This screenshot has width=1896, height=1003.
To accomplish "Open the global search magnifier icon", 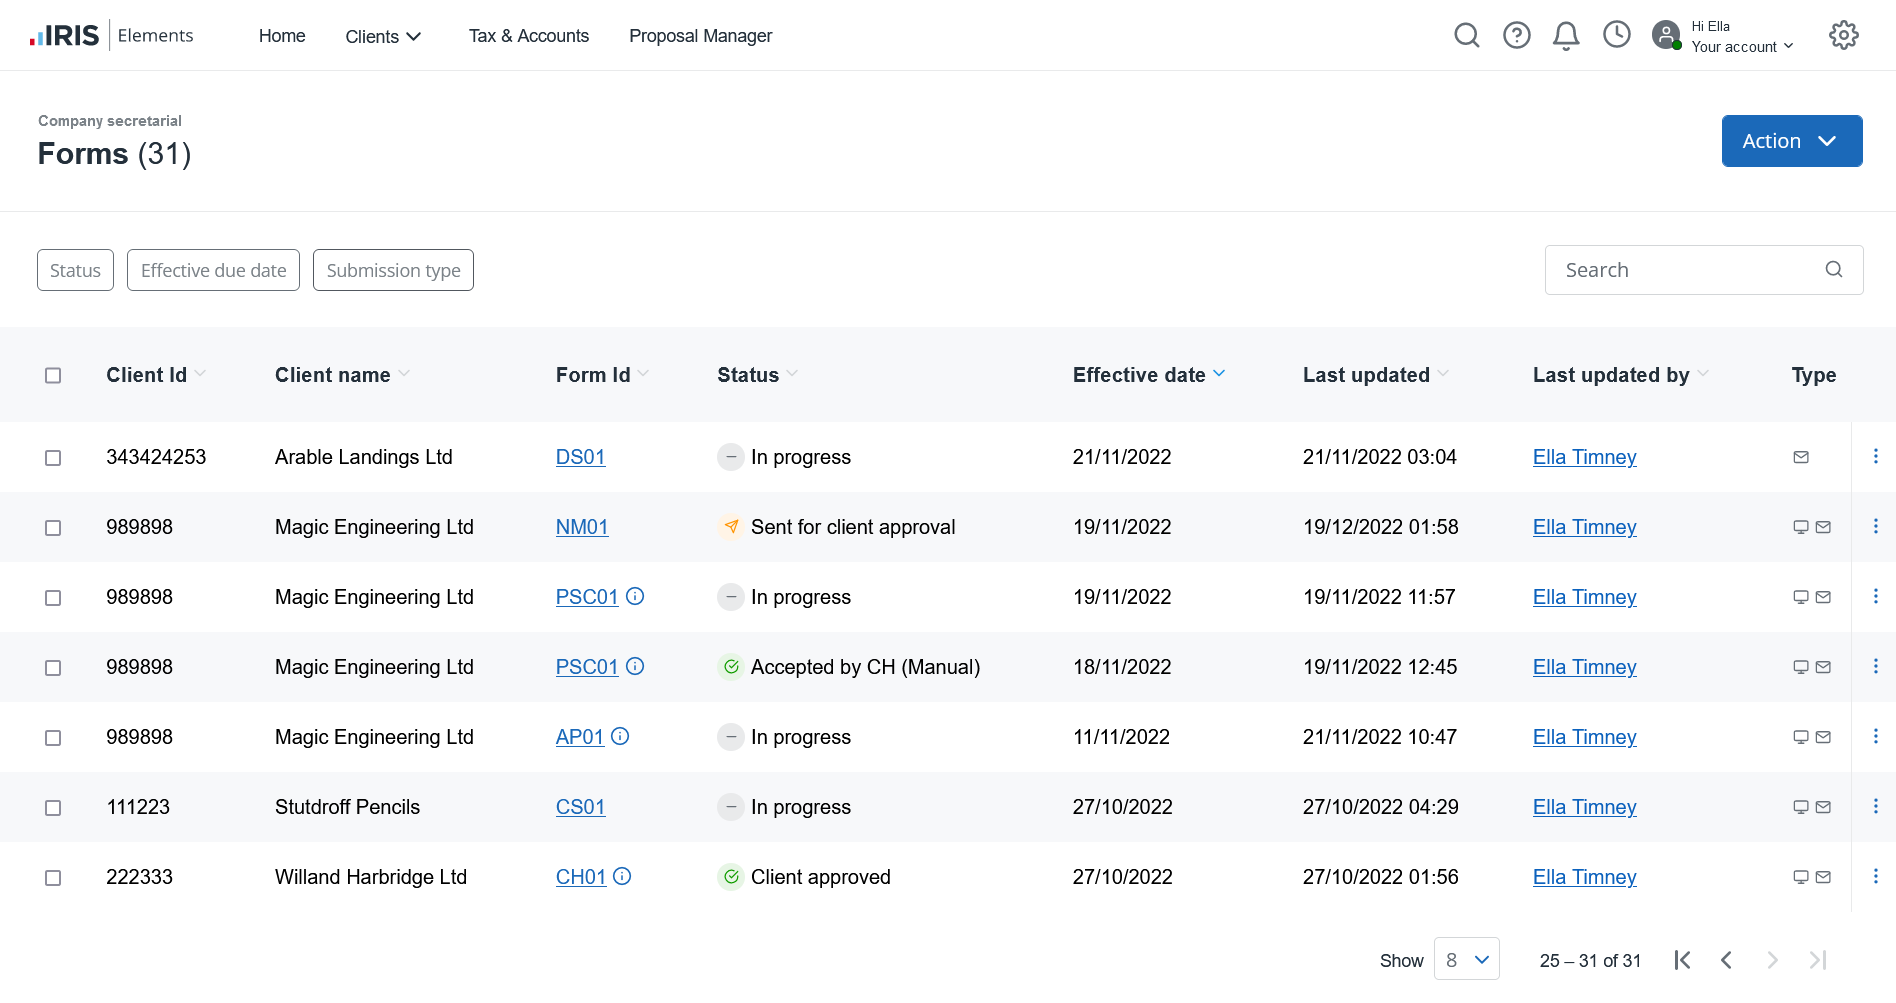I will (x=1466, y=36).
